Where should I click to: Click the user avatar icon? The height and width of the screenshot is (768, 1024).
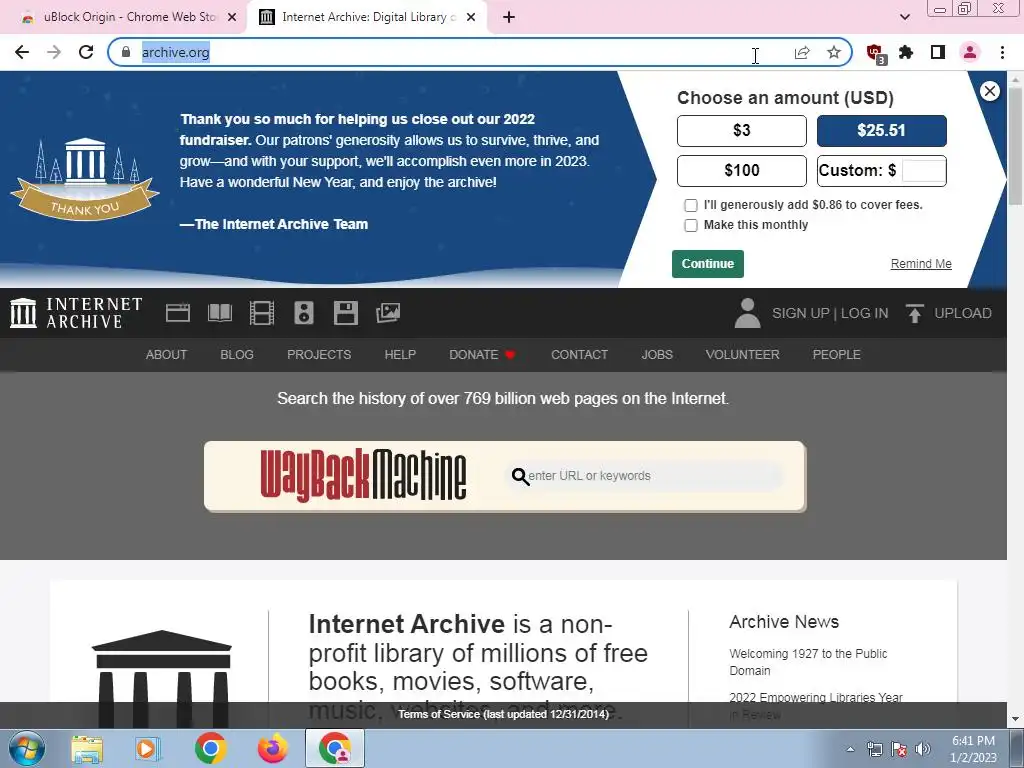[x=747, y=313]
